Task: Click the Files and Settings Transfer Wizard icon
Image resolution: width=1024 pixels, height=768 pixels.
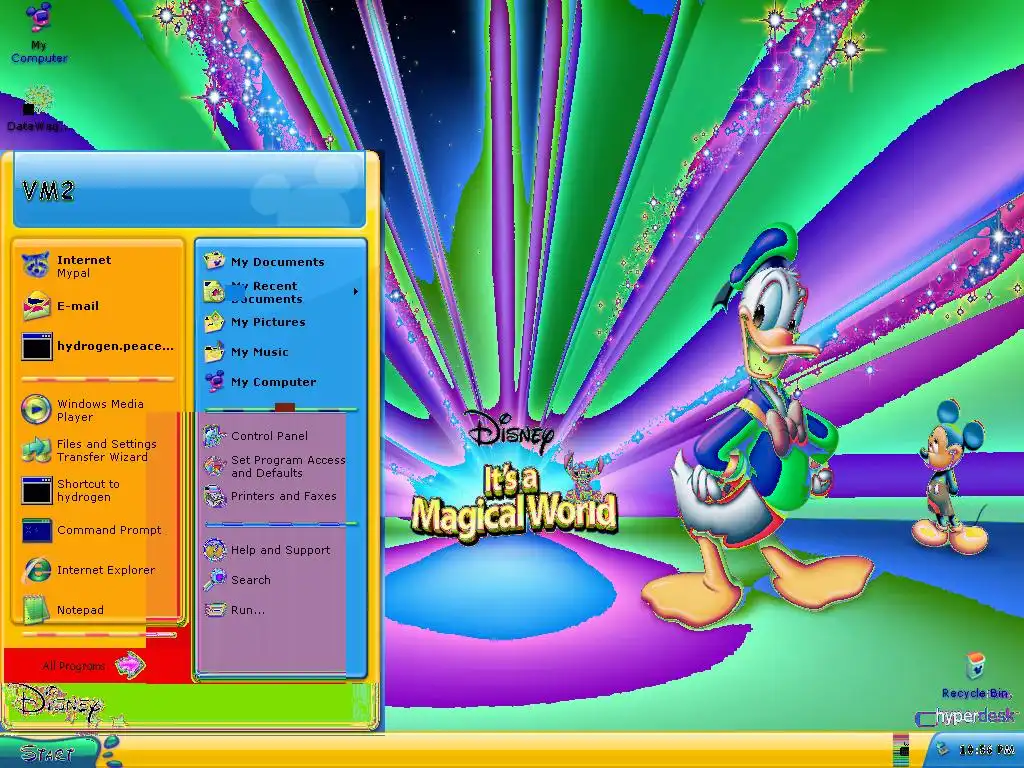Action: 36,449
